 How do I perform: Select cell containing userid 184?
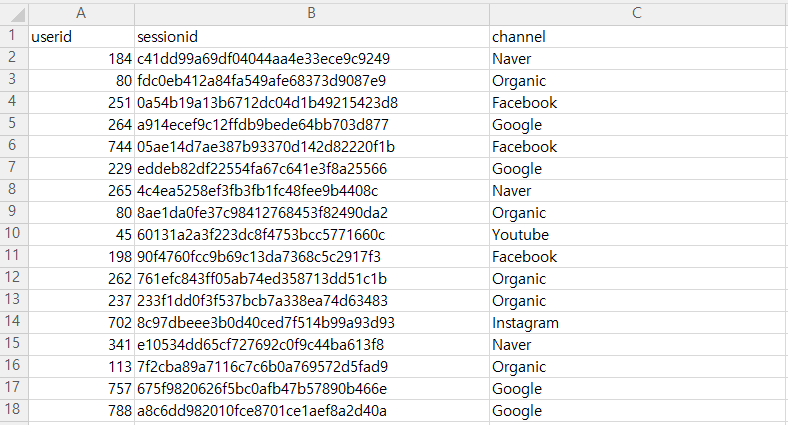tap(81, 59)
